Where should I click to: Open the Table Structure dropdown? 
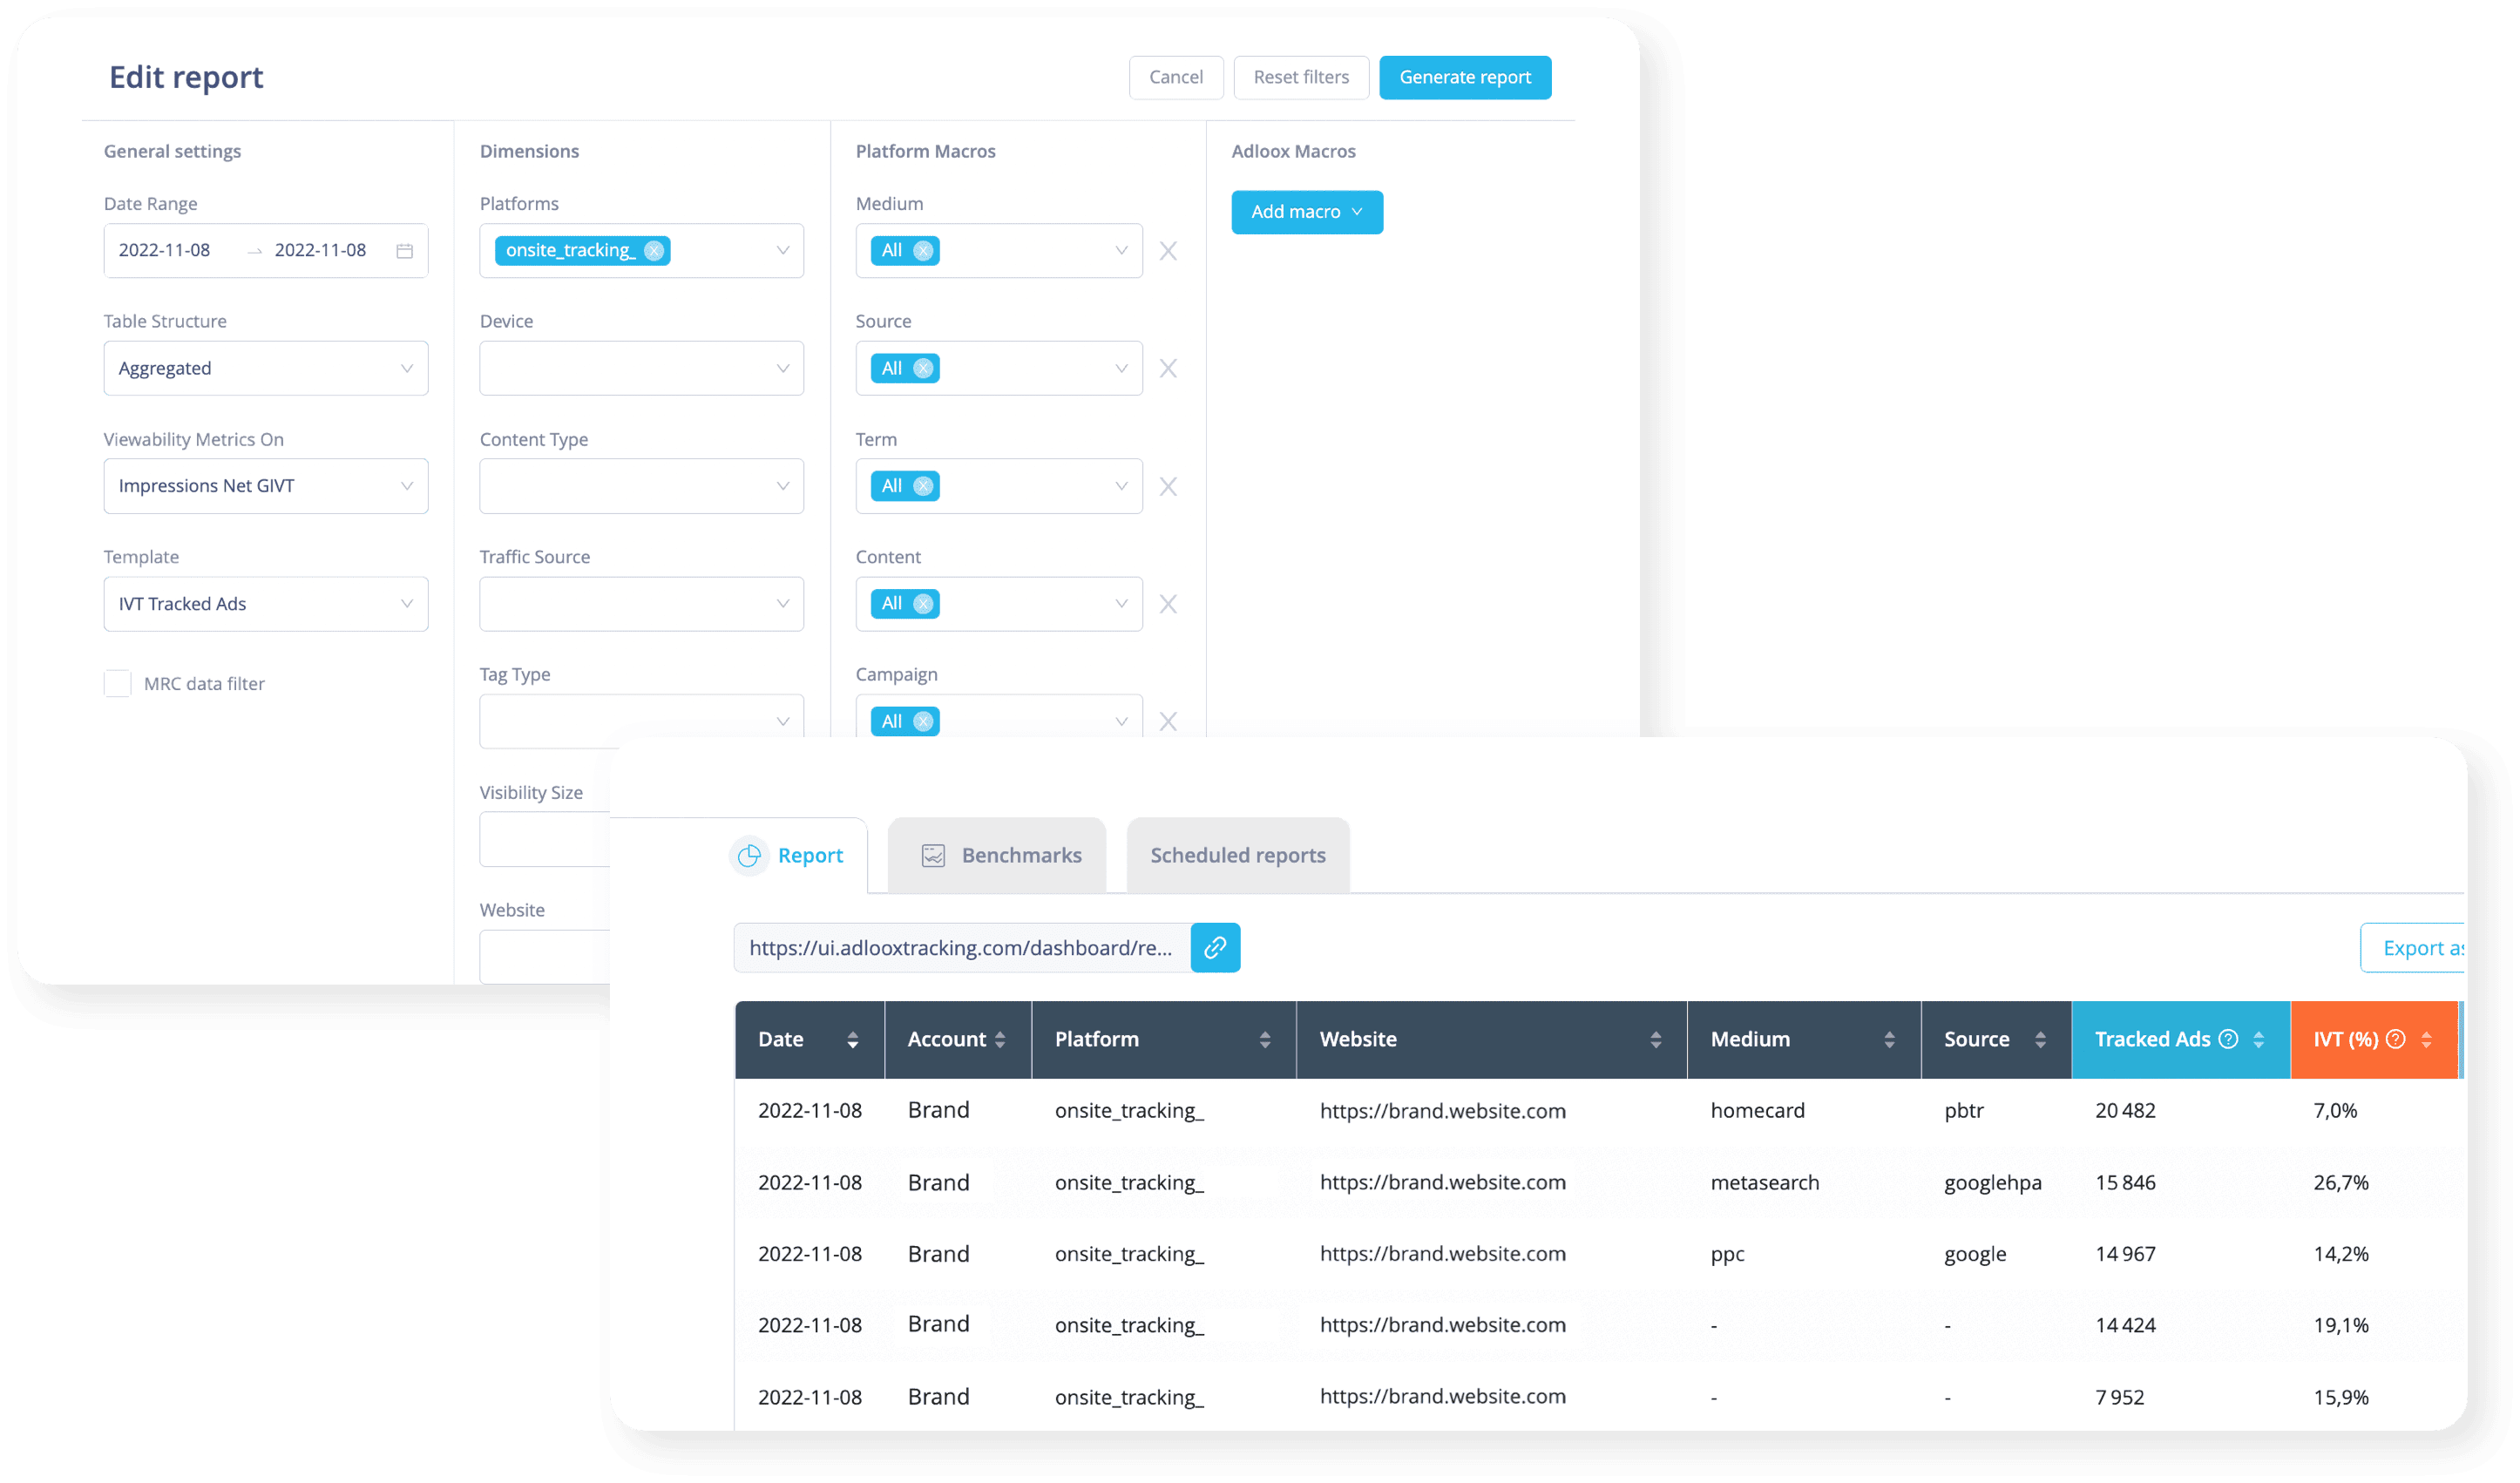266,368
